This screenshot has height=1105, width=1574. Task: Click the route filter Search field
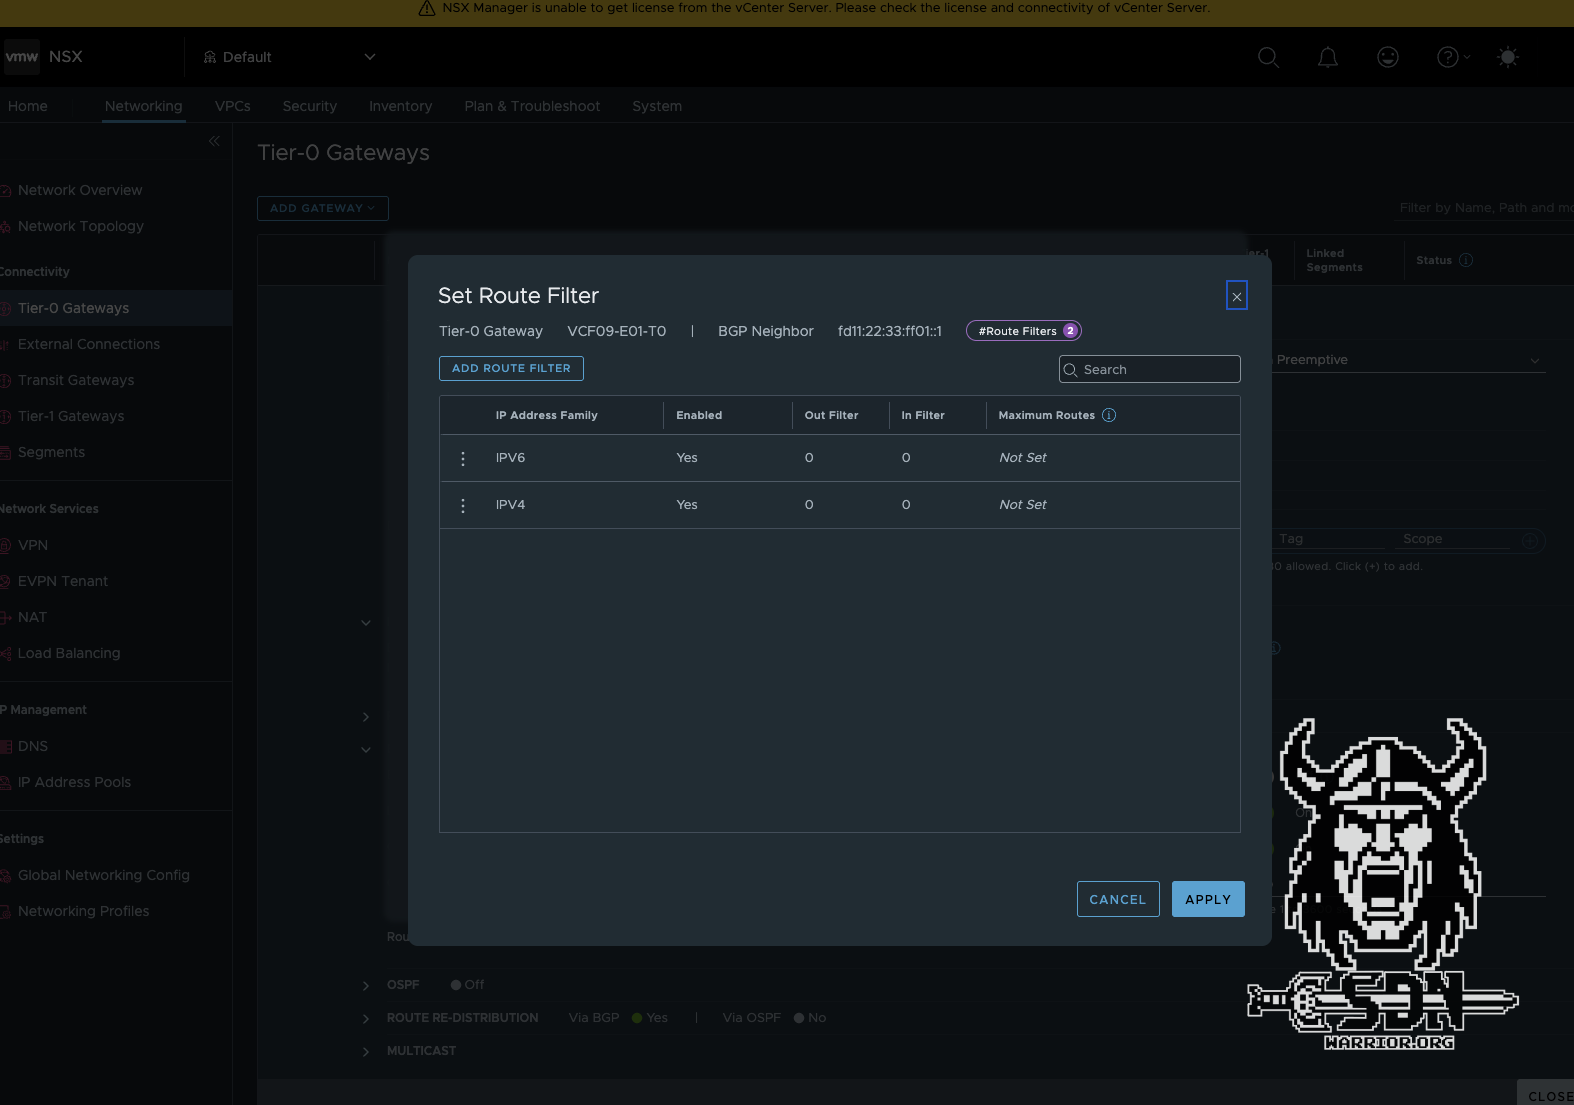click(1157, 369)
